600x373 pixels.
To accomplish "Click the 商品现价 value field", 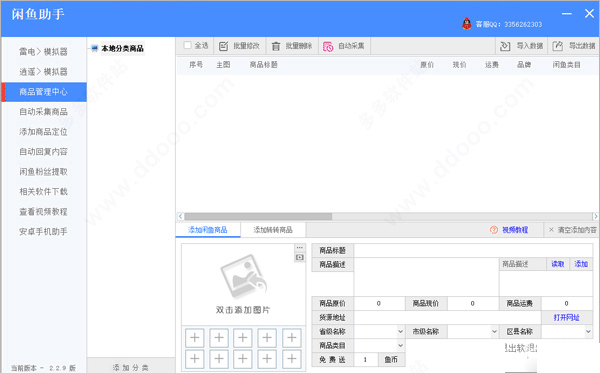I will (473, 303).
